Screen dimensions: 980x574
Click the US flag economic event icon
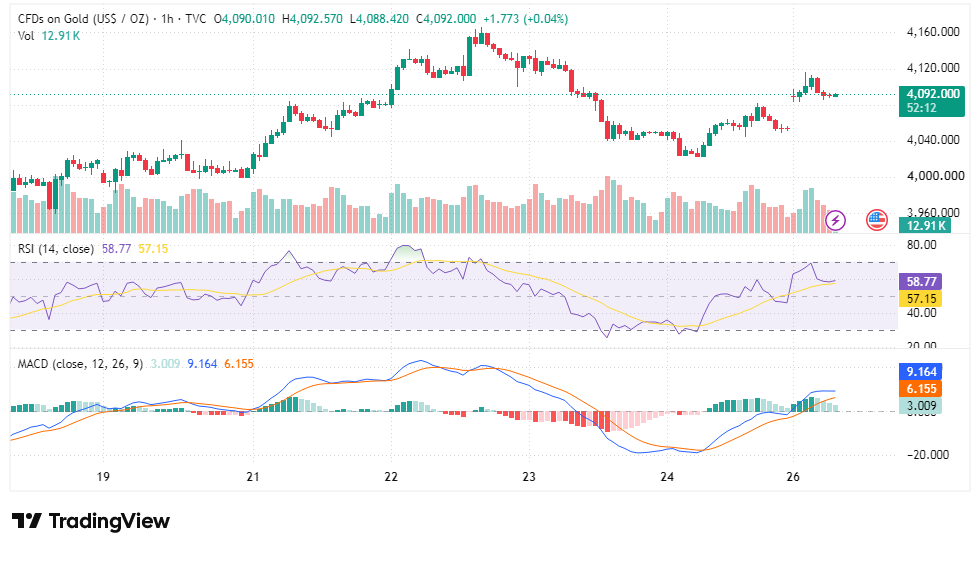point(877,220)
